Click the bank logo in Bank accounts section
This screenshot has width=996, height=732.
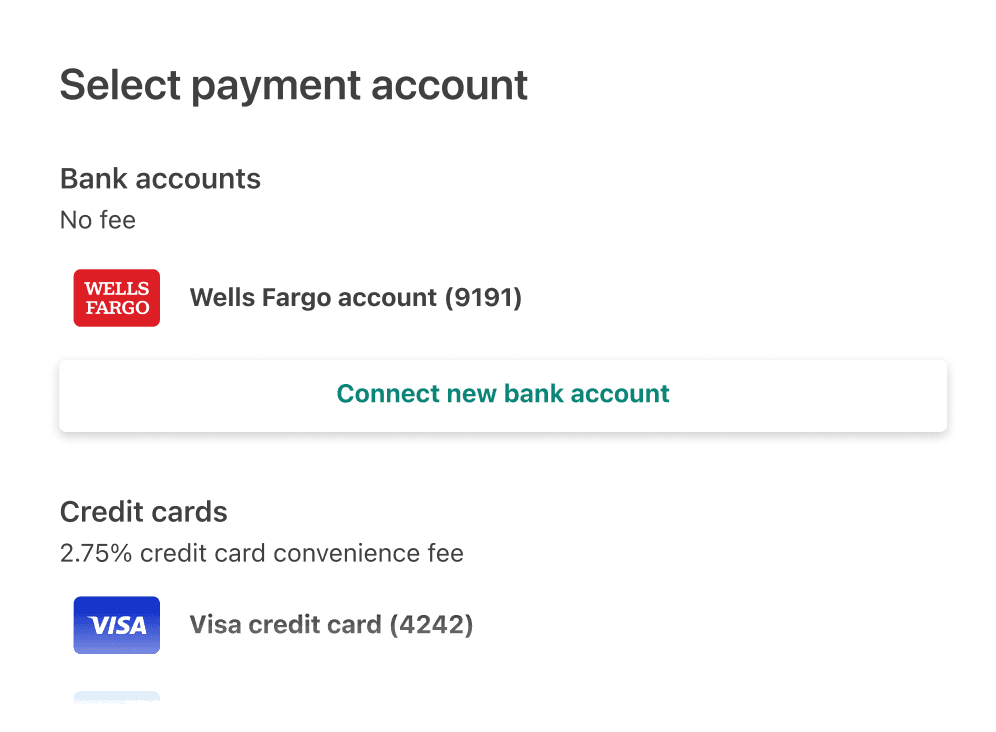116,297
